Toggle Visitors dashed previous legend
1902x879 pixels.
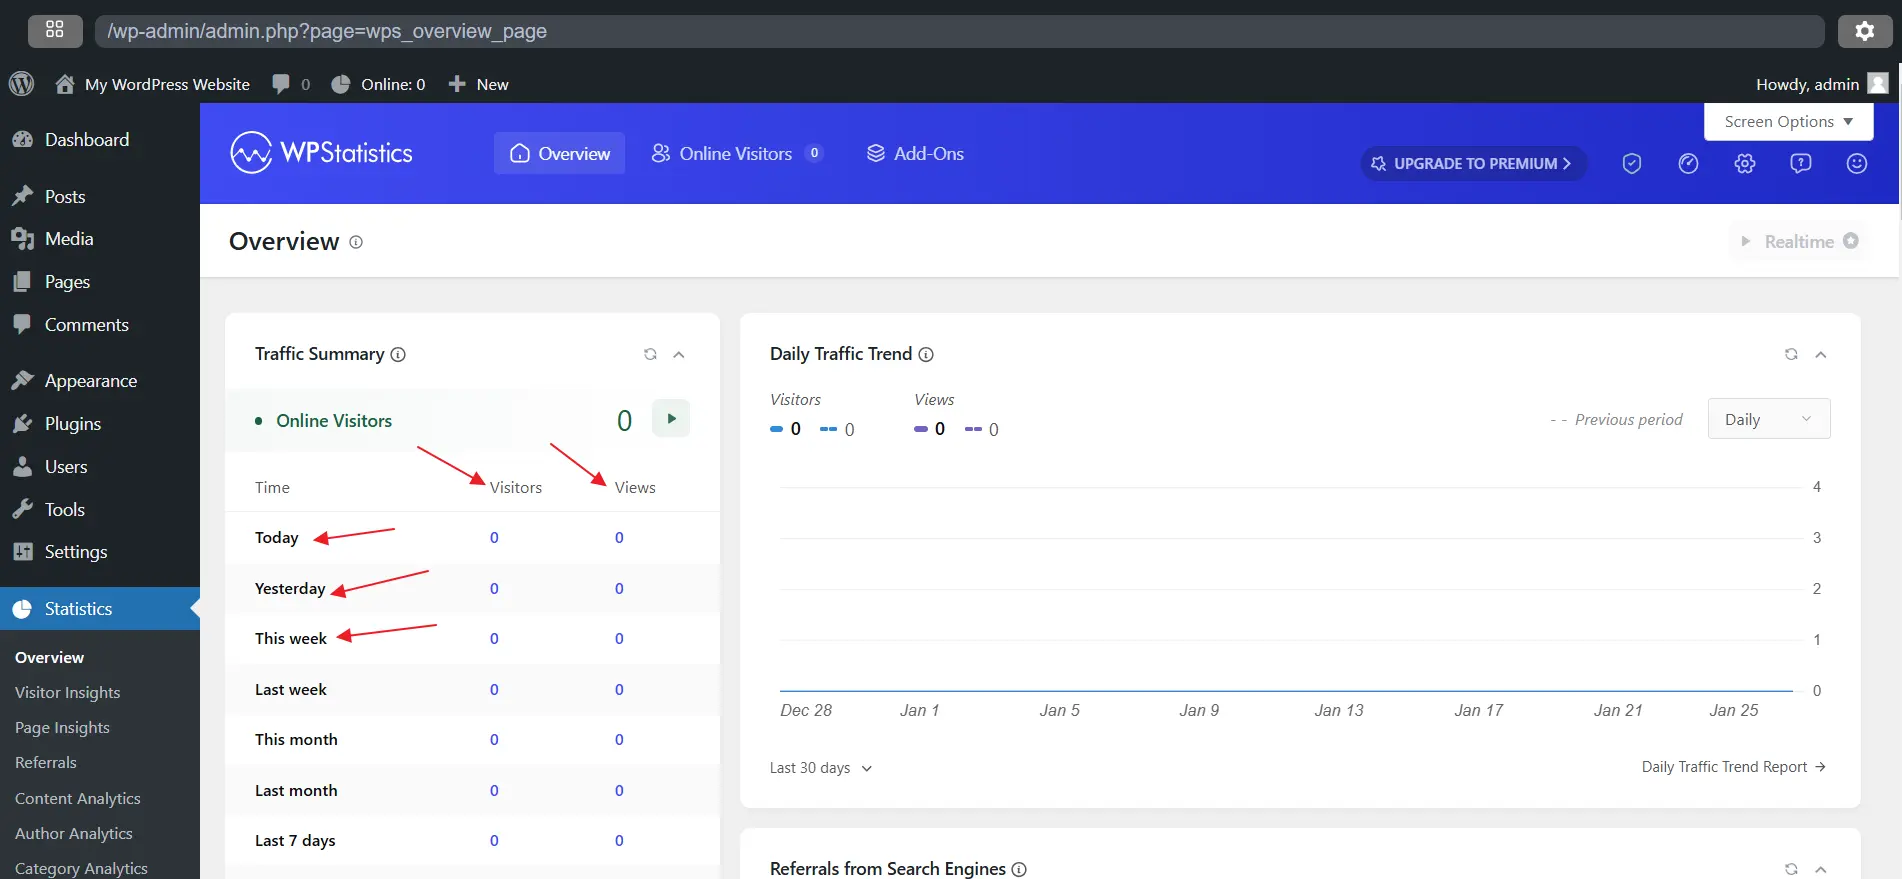[837, 429]
